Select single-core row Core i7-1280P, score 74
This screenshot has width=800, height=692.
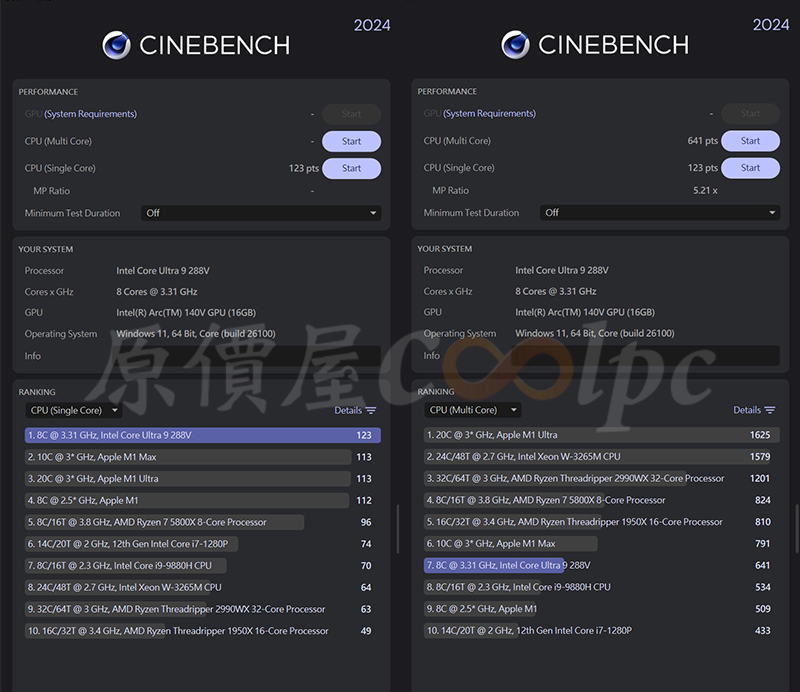coord(203,544)
